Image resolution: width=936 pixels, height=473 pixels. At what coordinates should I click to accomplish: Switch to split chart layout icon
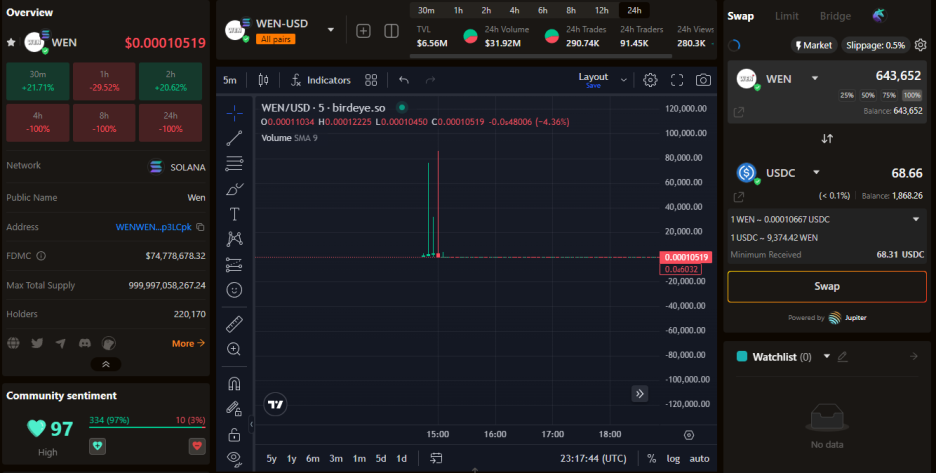392,30
